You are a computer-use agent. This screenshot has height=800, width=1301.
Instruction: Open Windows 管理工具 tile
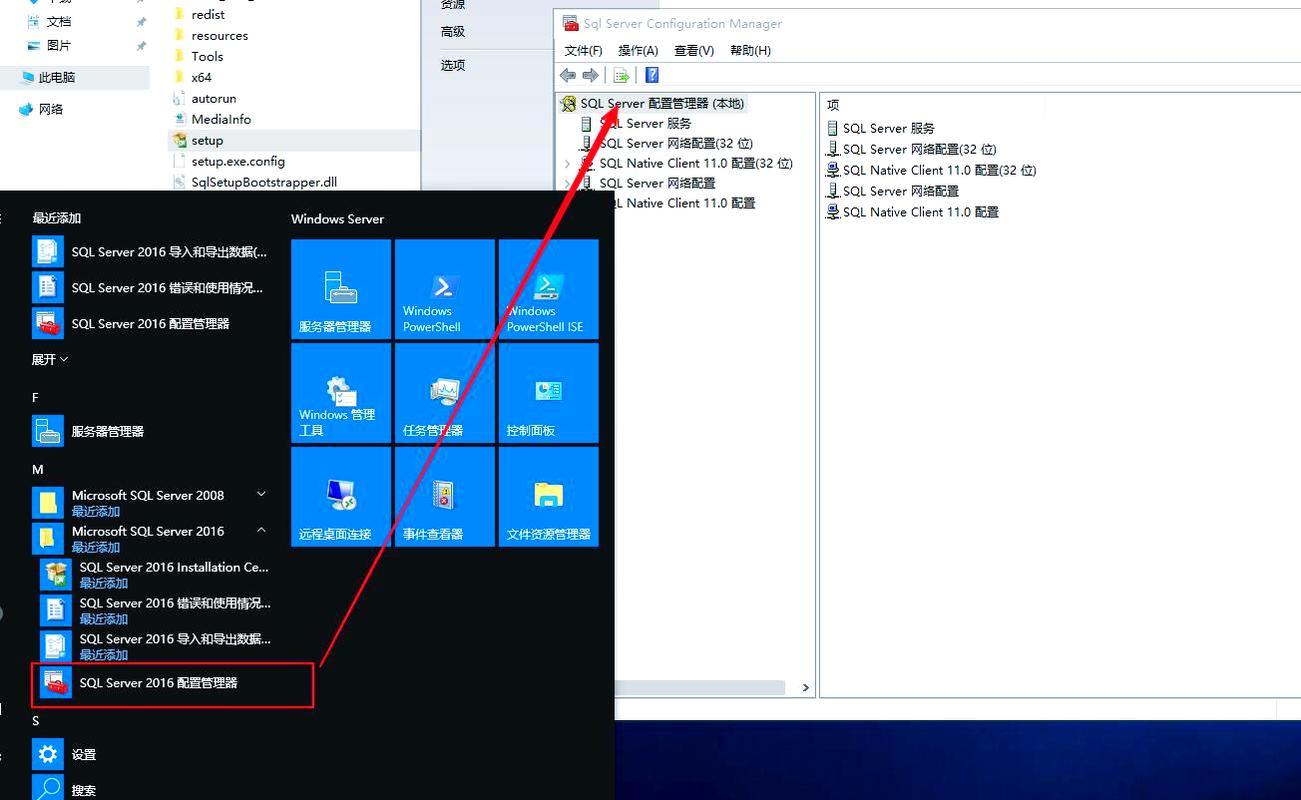(x=340, y=393)
